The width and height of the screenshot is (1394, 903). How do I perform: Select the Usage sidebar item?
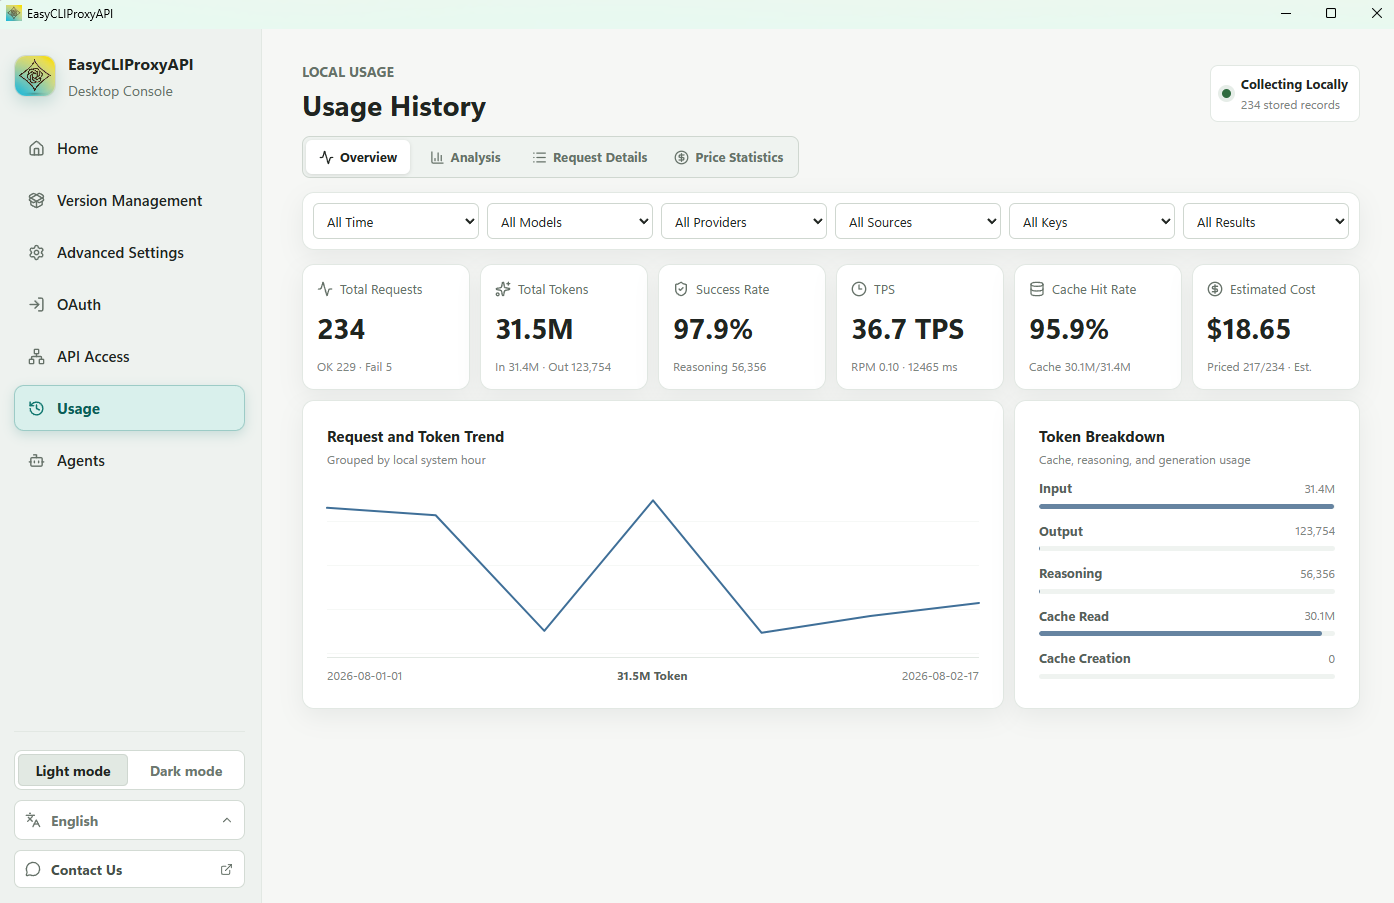[x=129, y=408]
